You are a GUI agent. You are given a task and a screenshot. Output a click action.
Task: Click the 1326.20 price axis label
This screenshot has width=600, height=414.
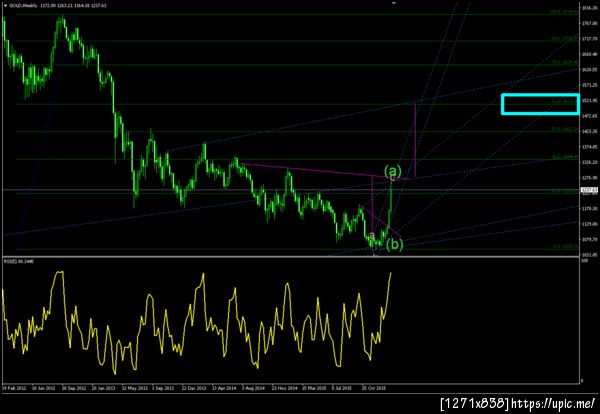[x=589, y=162]
